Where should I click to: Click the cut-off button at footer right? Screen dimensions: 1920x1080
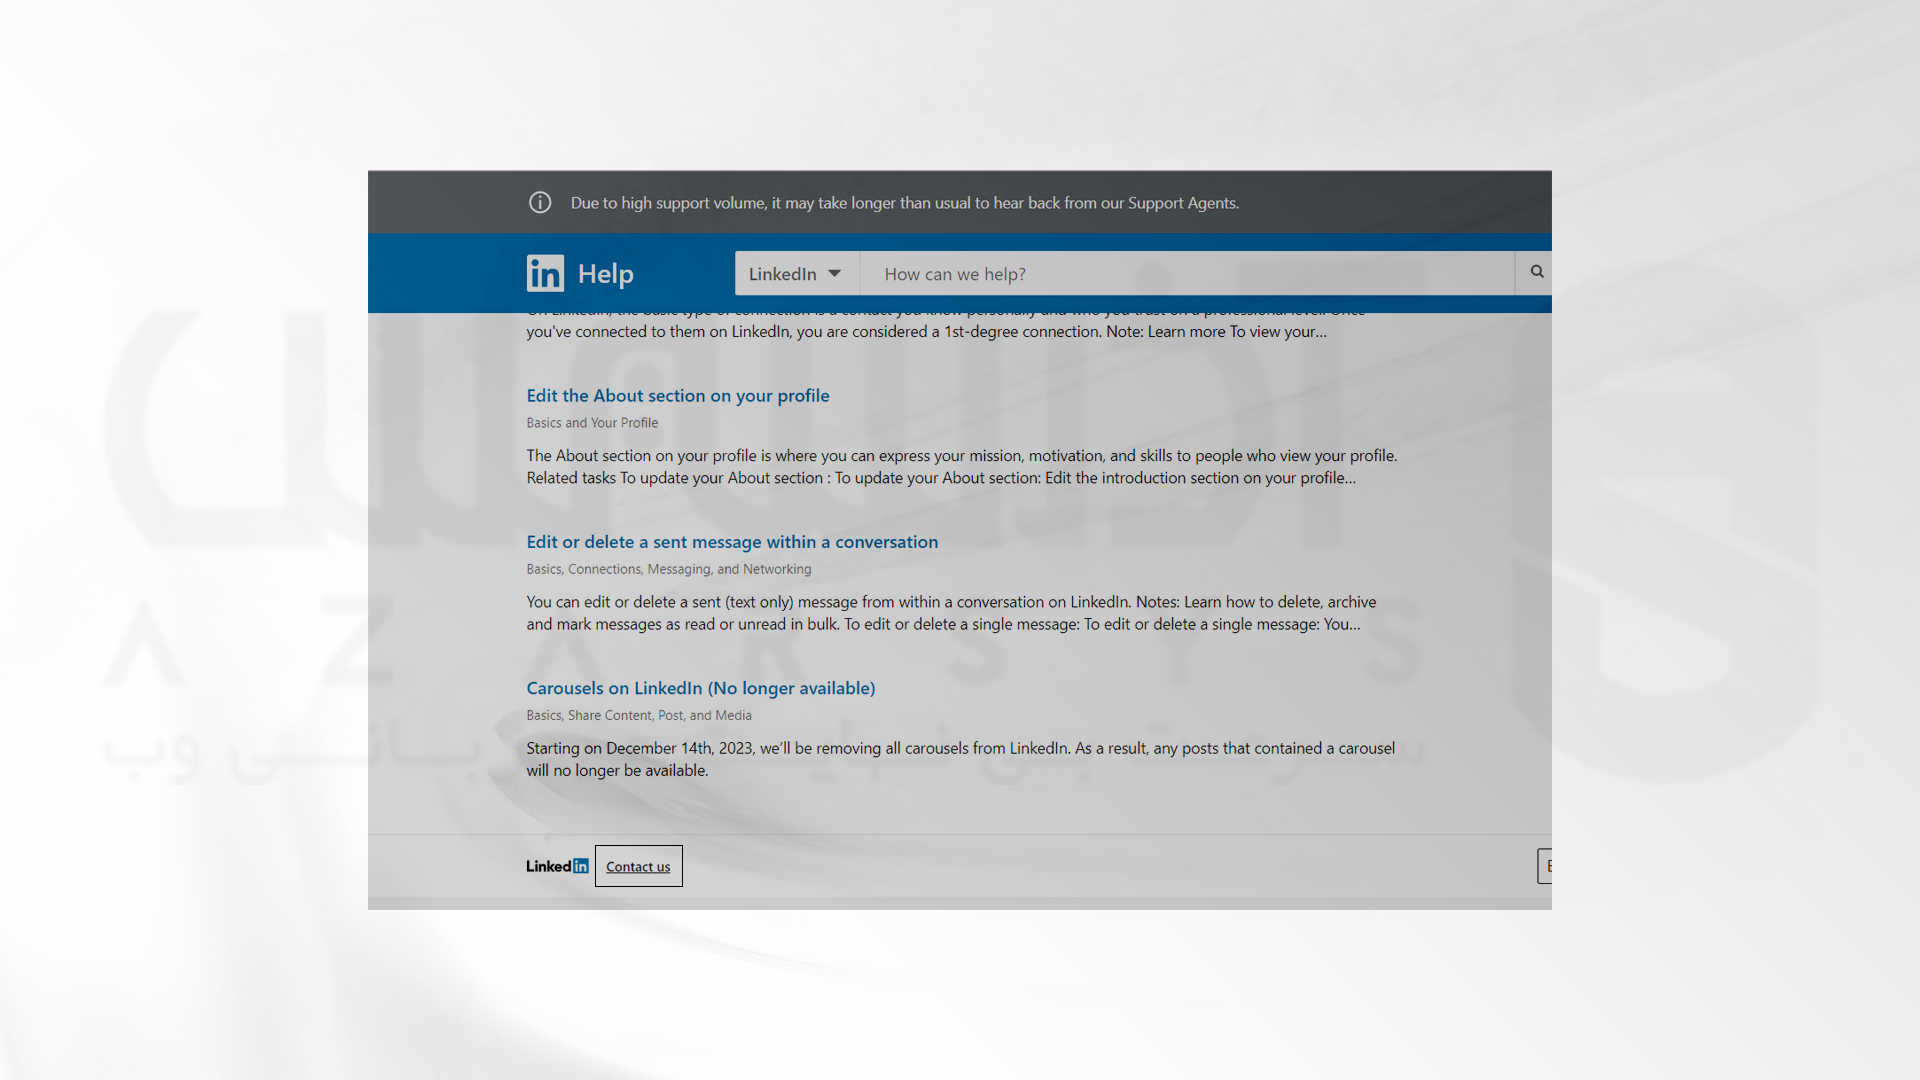click(x=1545, y=866)
